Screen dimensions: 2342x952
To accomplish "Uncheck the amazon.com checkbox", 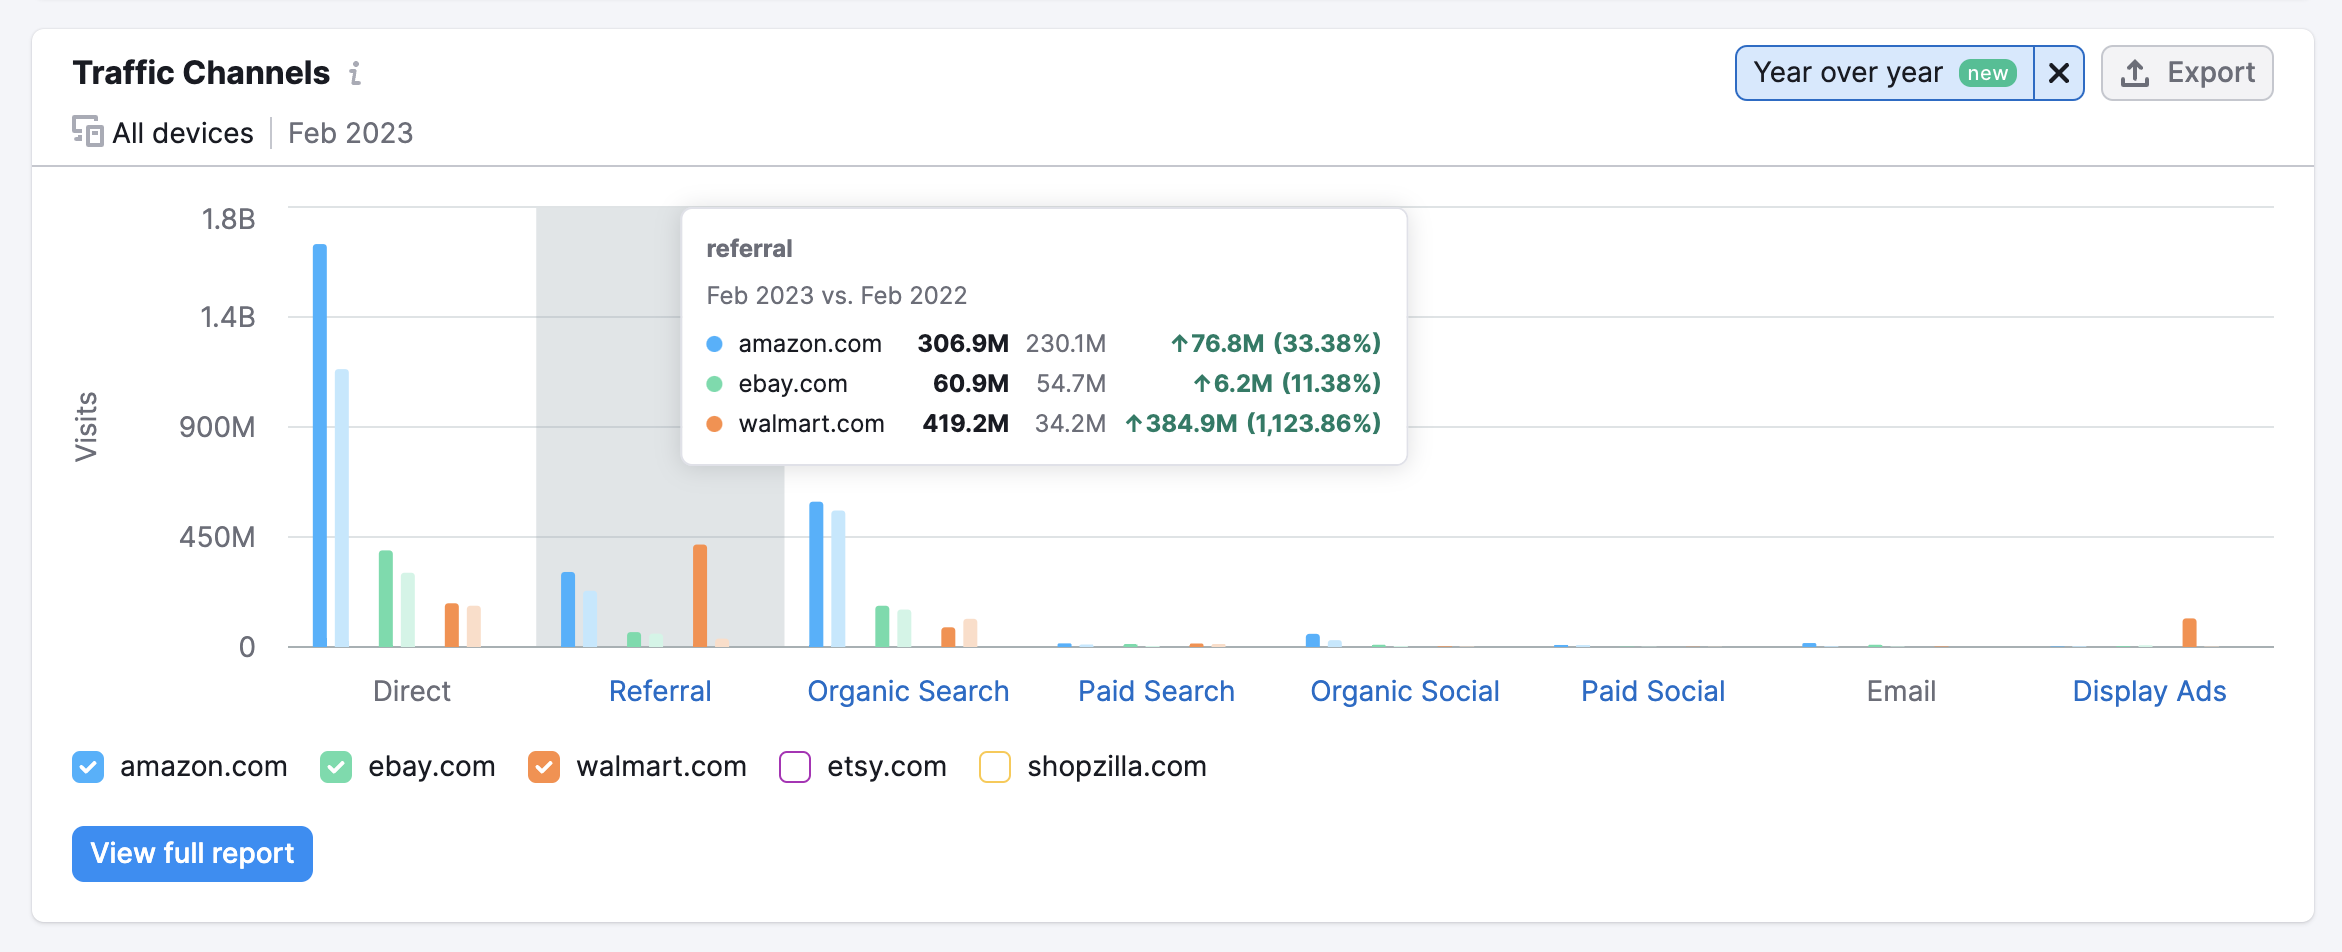I will coord(88,767).
